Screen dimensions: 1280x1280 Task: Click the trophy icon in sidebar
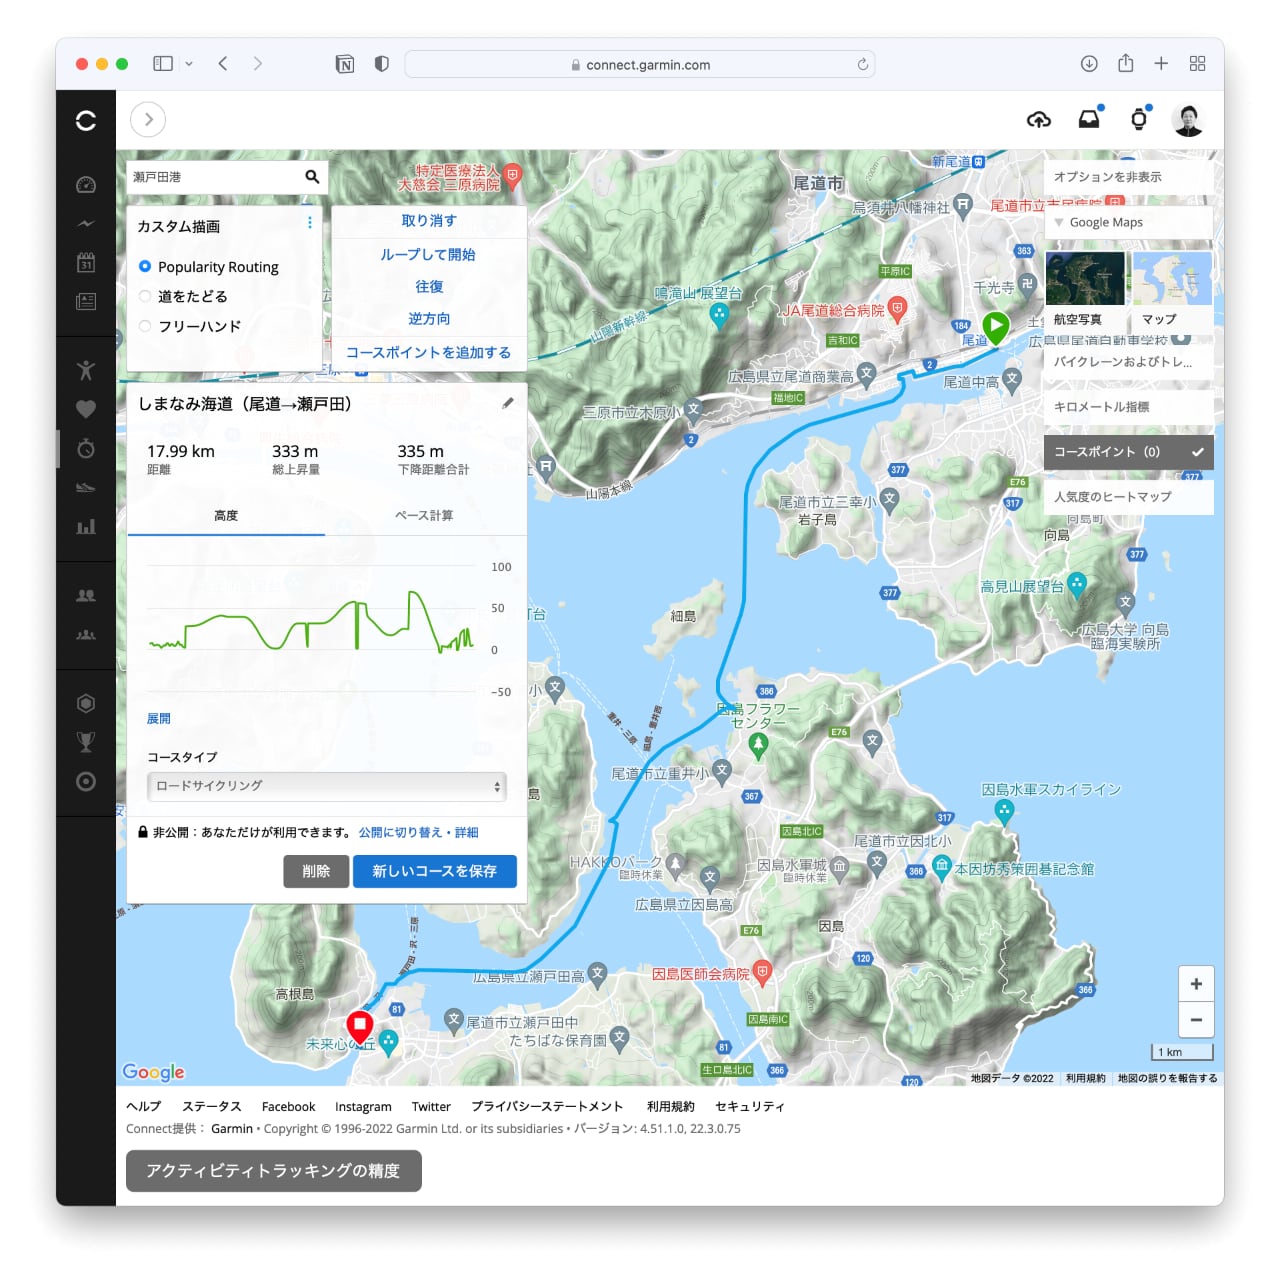click(x=86, y=742)
